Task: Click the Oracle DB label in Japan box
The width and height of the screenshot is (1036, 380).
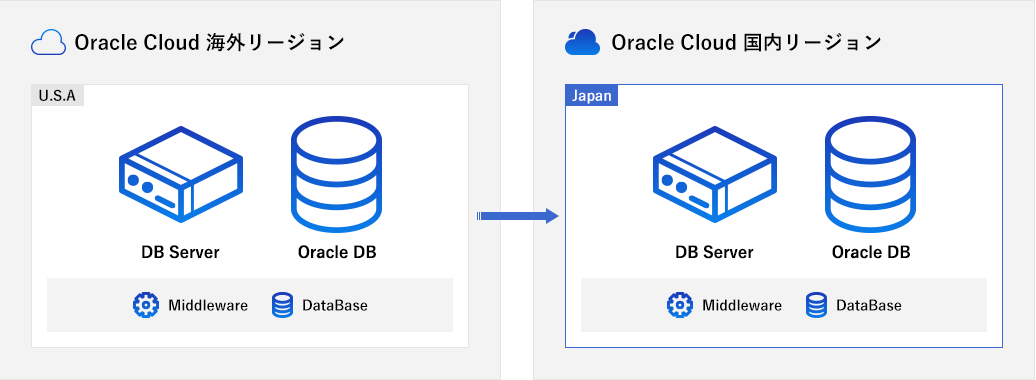Action: [871, 252]
